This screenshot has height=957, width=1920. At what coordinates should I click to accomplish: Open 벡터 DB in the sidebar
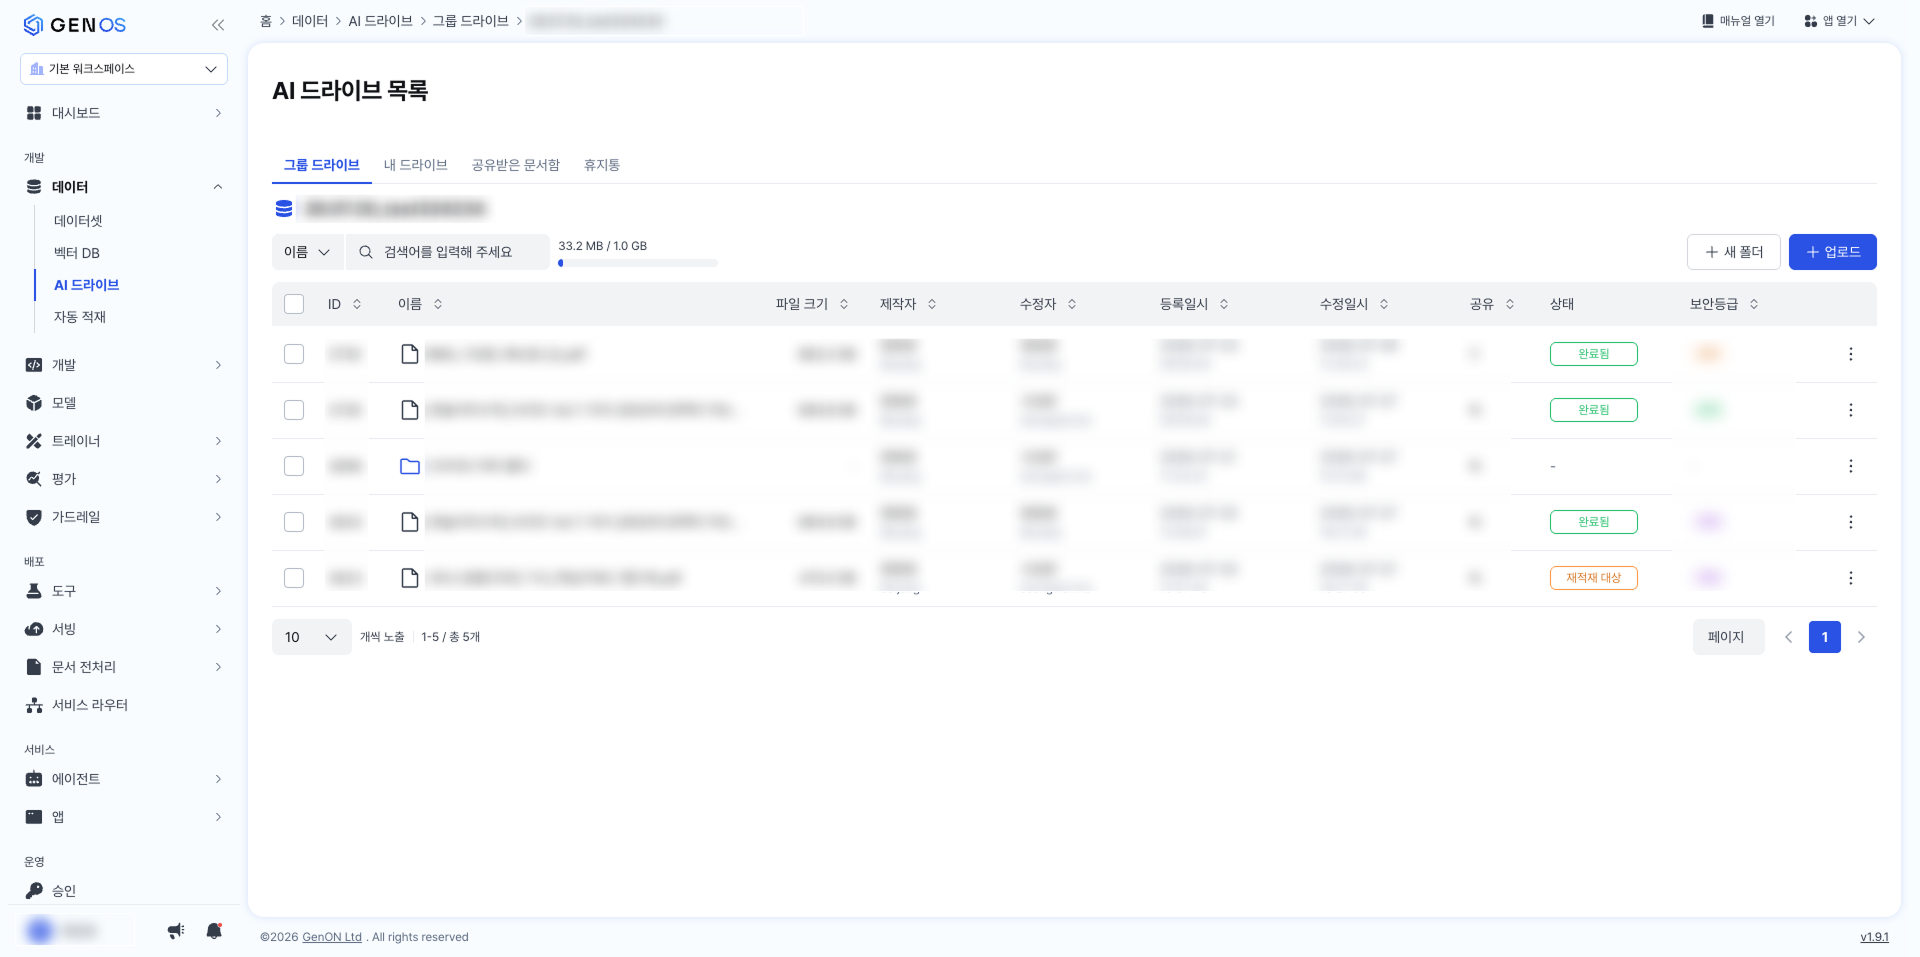pos(77,253)
